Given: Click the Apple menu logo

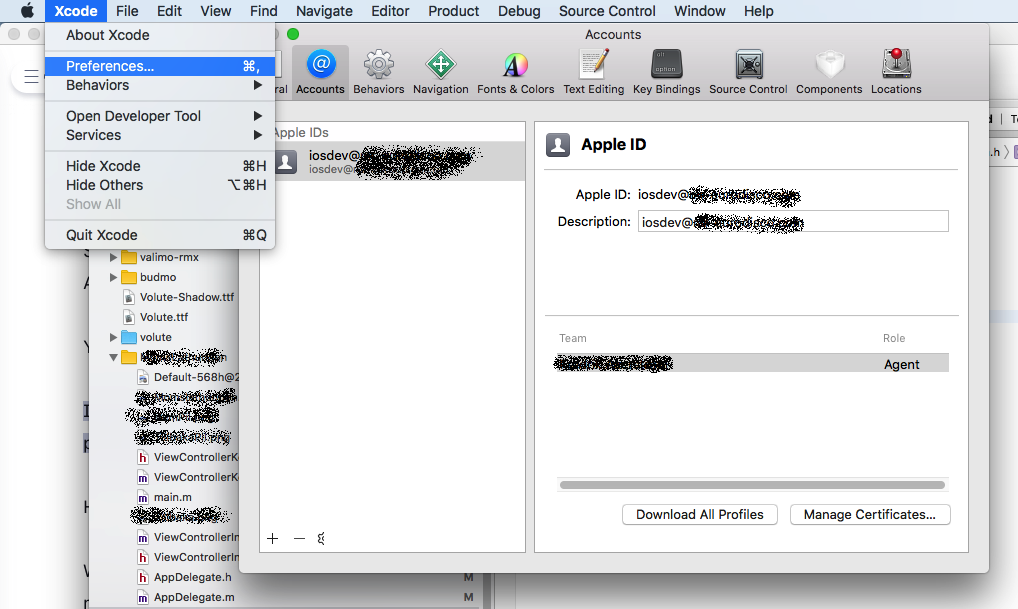Looking at the screenshot, I should tap(27, 11).
